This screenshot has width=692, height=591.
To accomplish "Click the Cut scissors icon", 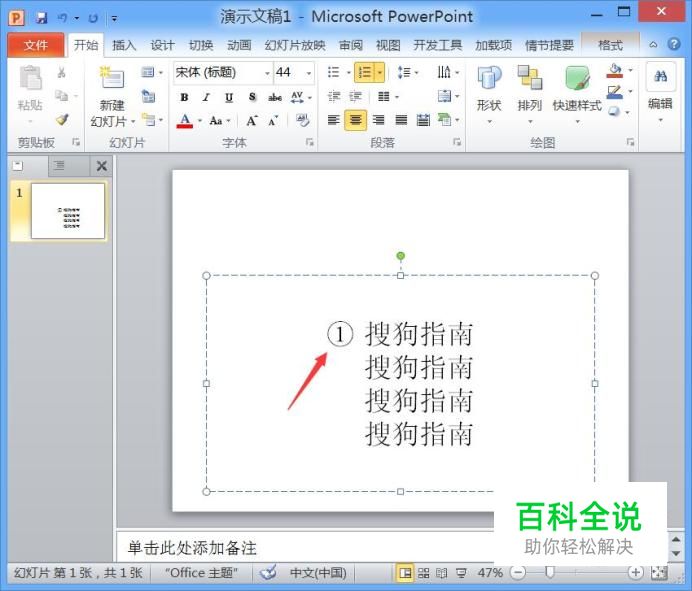I will [61, 72].
